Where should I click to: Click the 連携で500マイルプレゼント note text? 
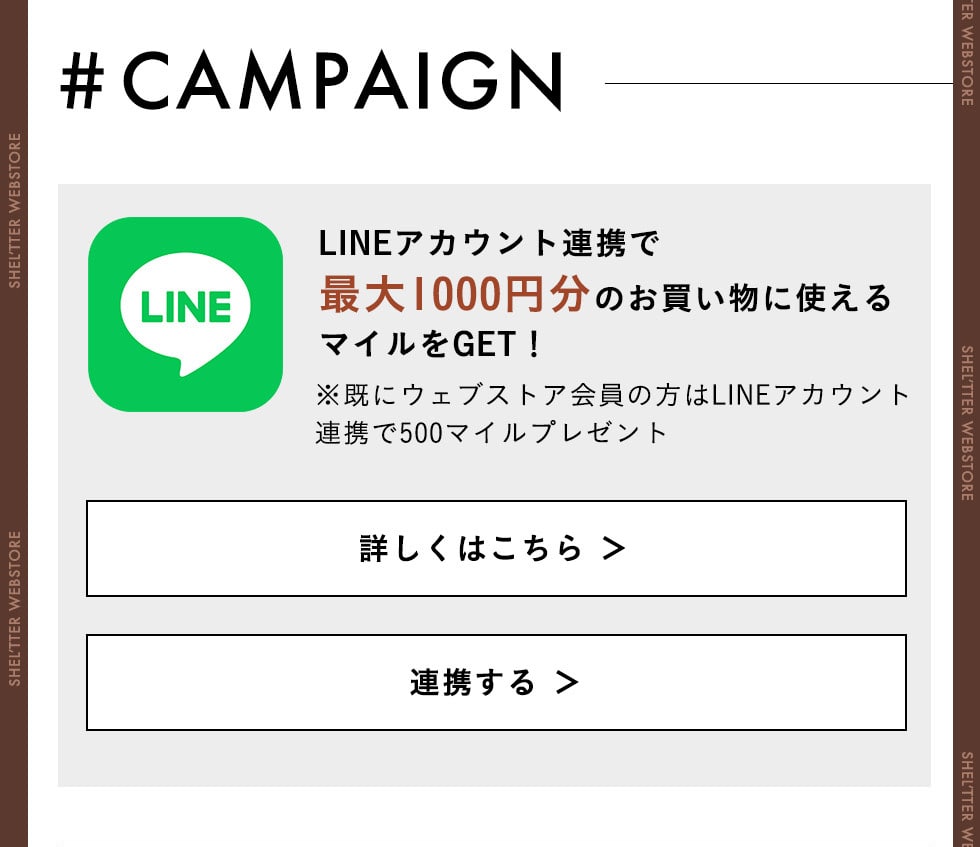[x=491, y=433]
